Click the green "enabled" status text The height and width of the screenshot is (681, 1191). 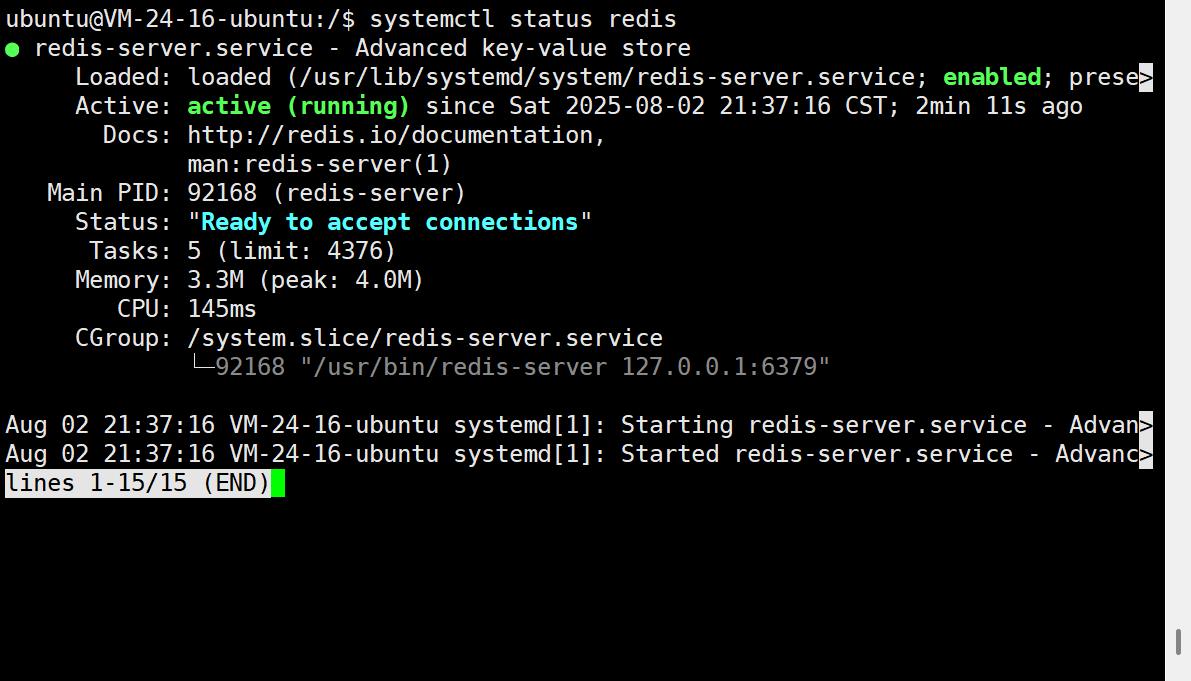992,77
